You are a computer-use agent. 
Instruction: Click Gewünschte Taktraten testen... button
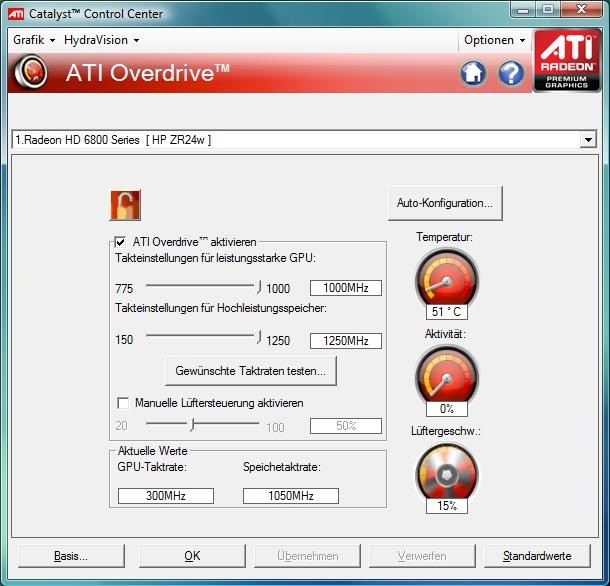(x=251, y=371)
